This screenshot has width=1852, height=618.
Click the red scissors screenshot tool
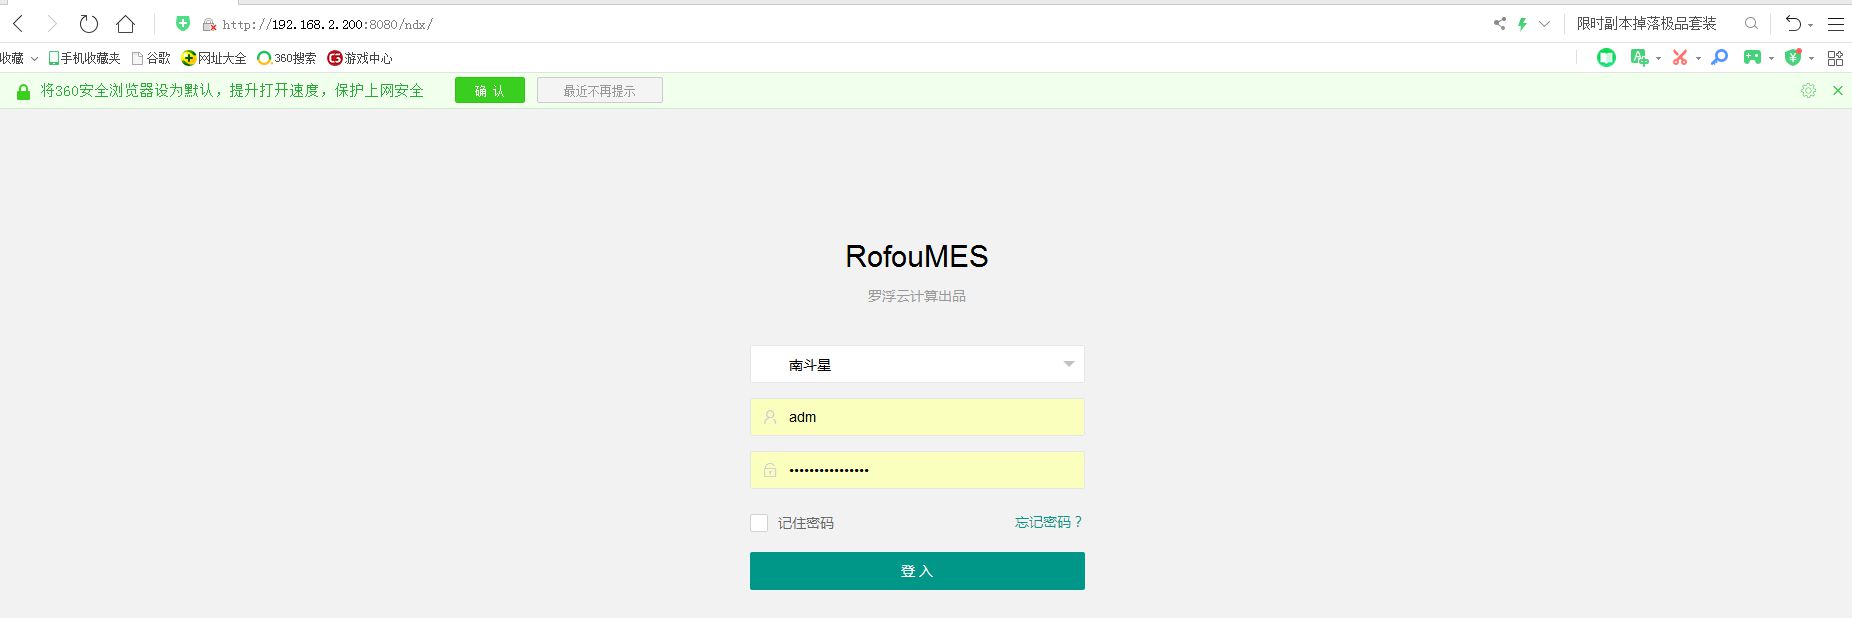pyautogui.click(x=1680, y=58)
